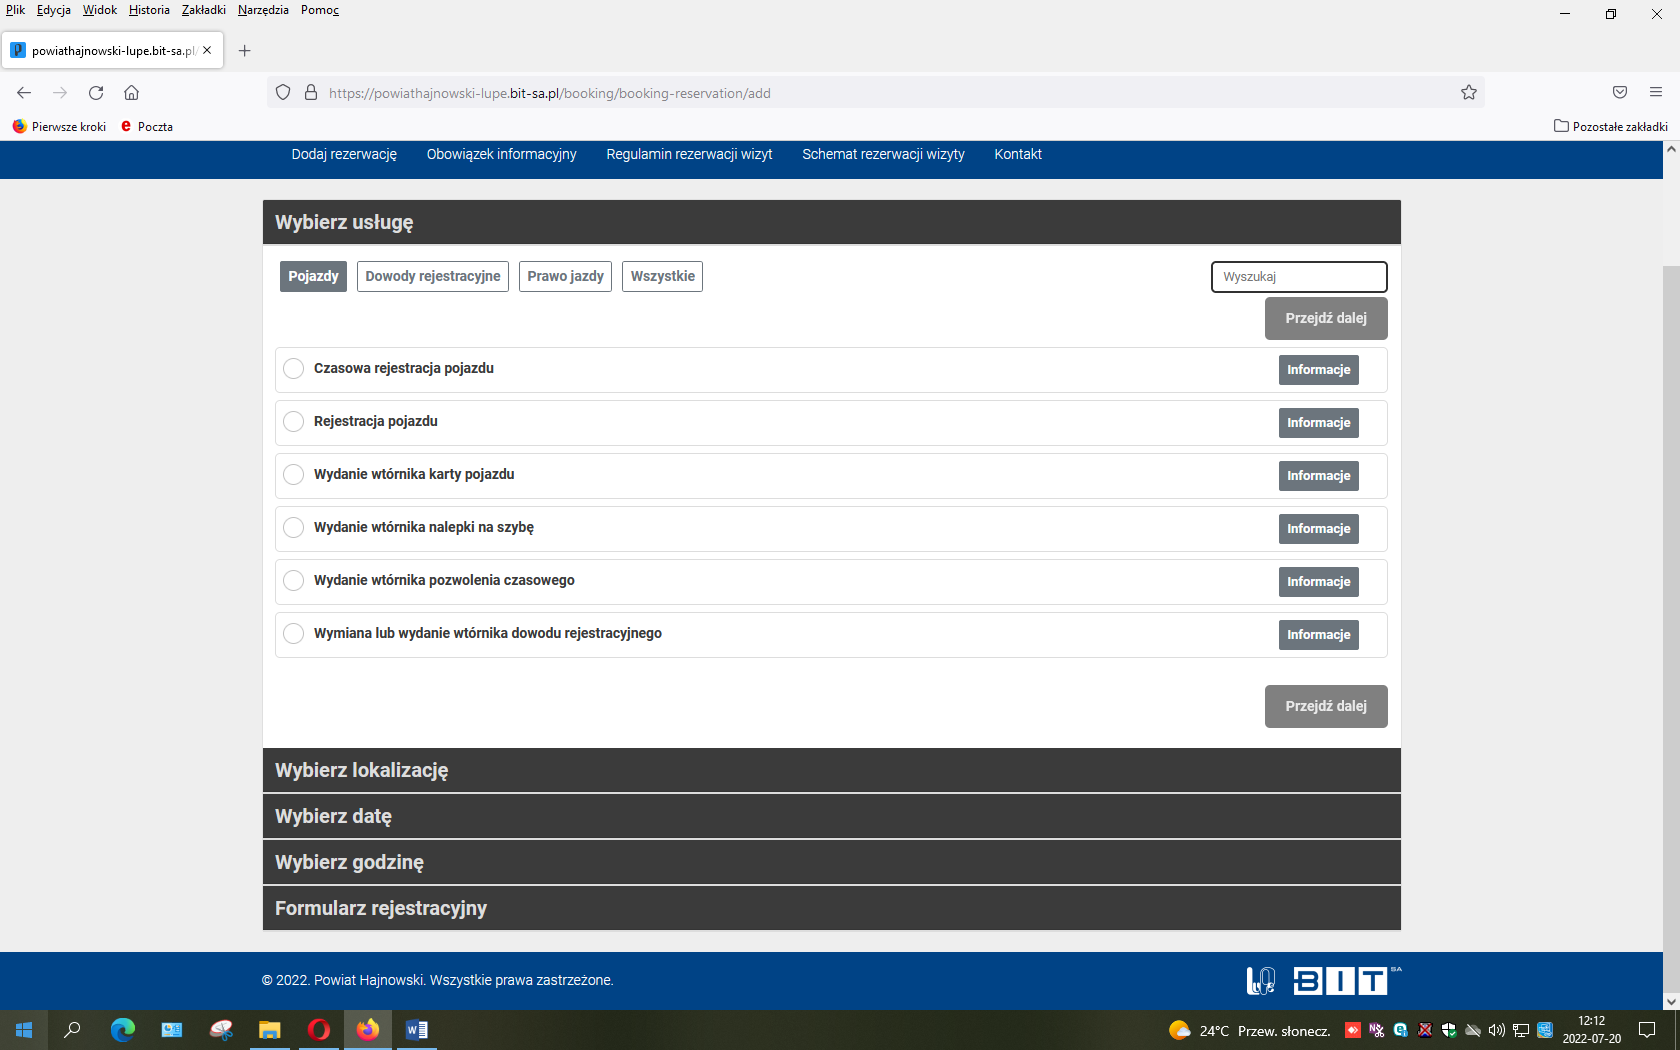Select Wydanie wtórnika karty pojazdu option
The height and width of the screenshot is (1050, 1680).
point(293,475)
